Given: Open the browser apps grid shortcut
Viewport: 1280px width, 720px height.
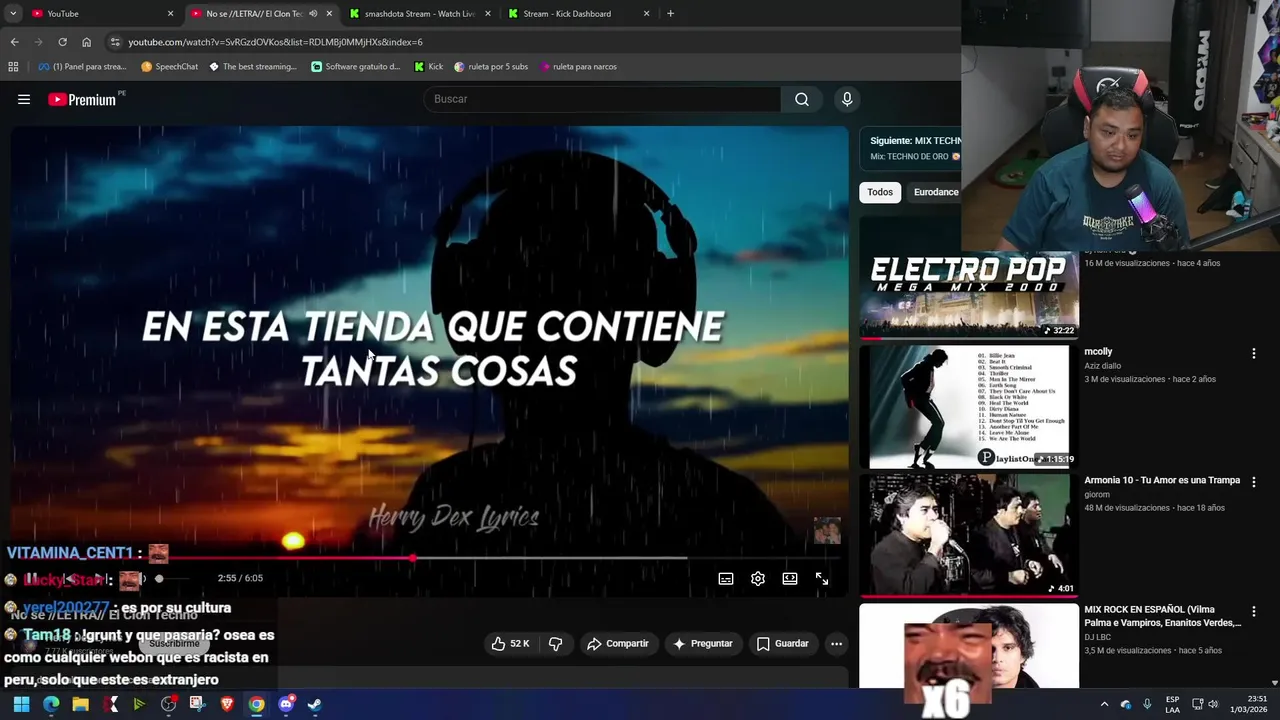Looking at the screenshot, I should (13, 67).
